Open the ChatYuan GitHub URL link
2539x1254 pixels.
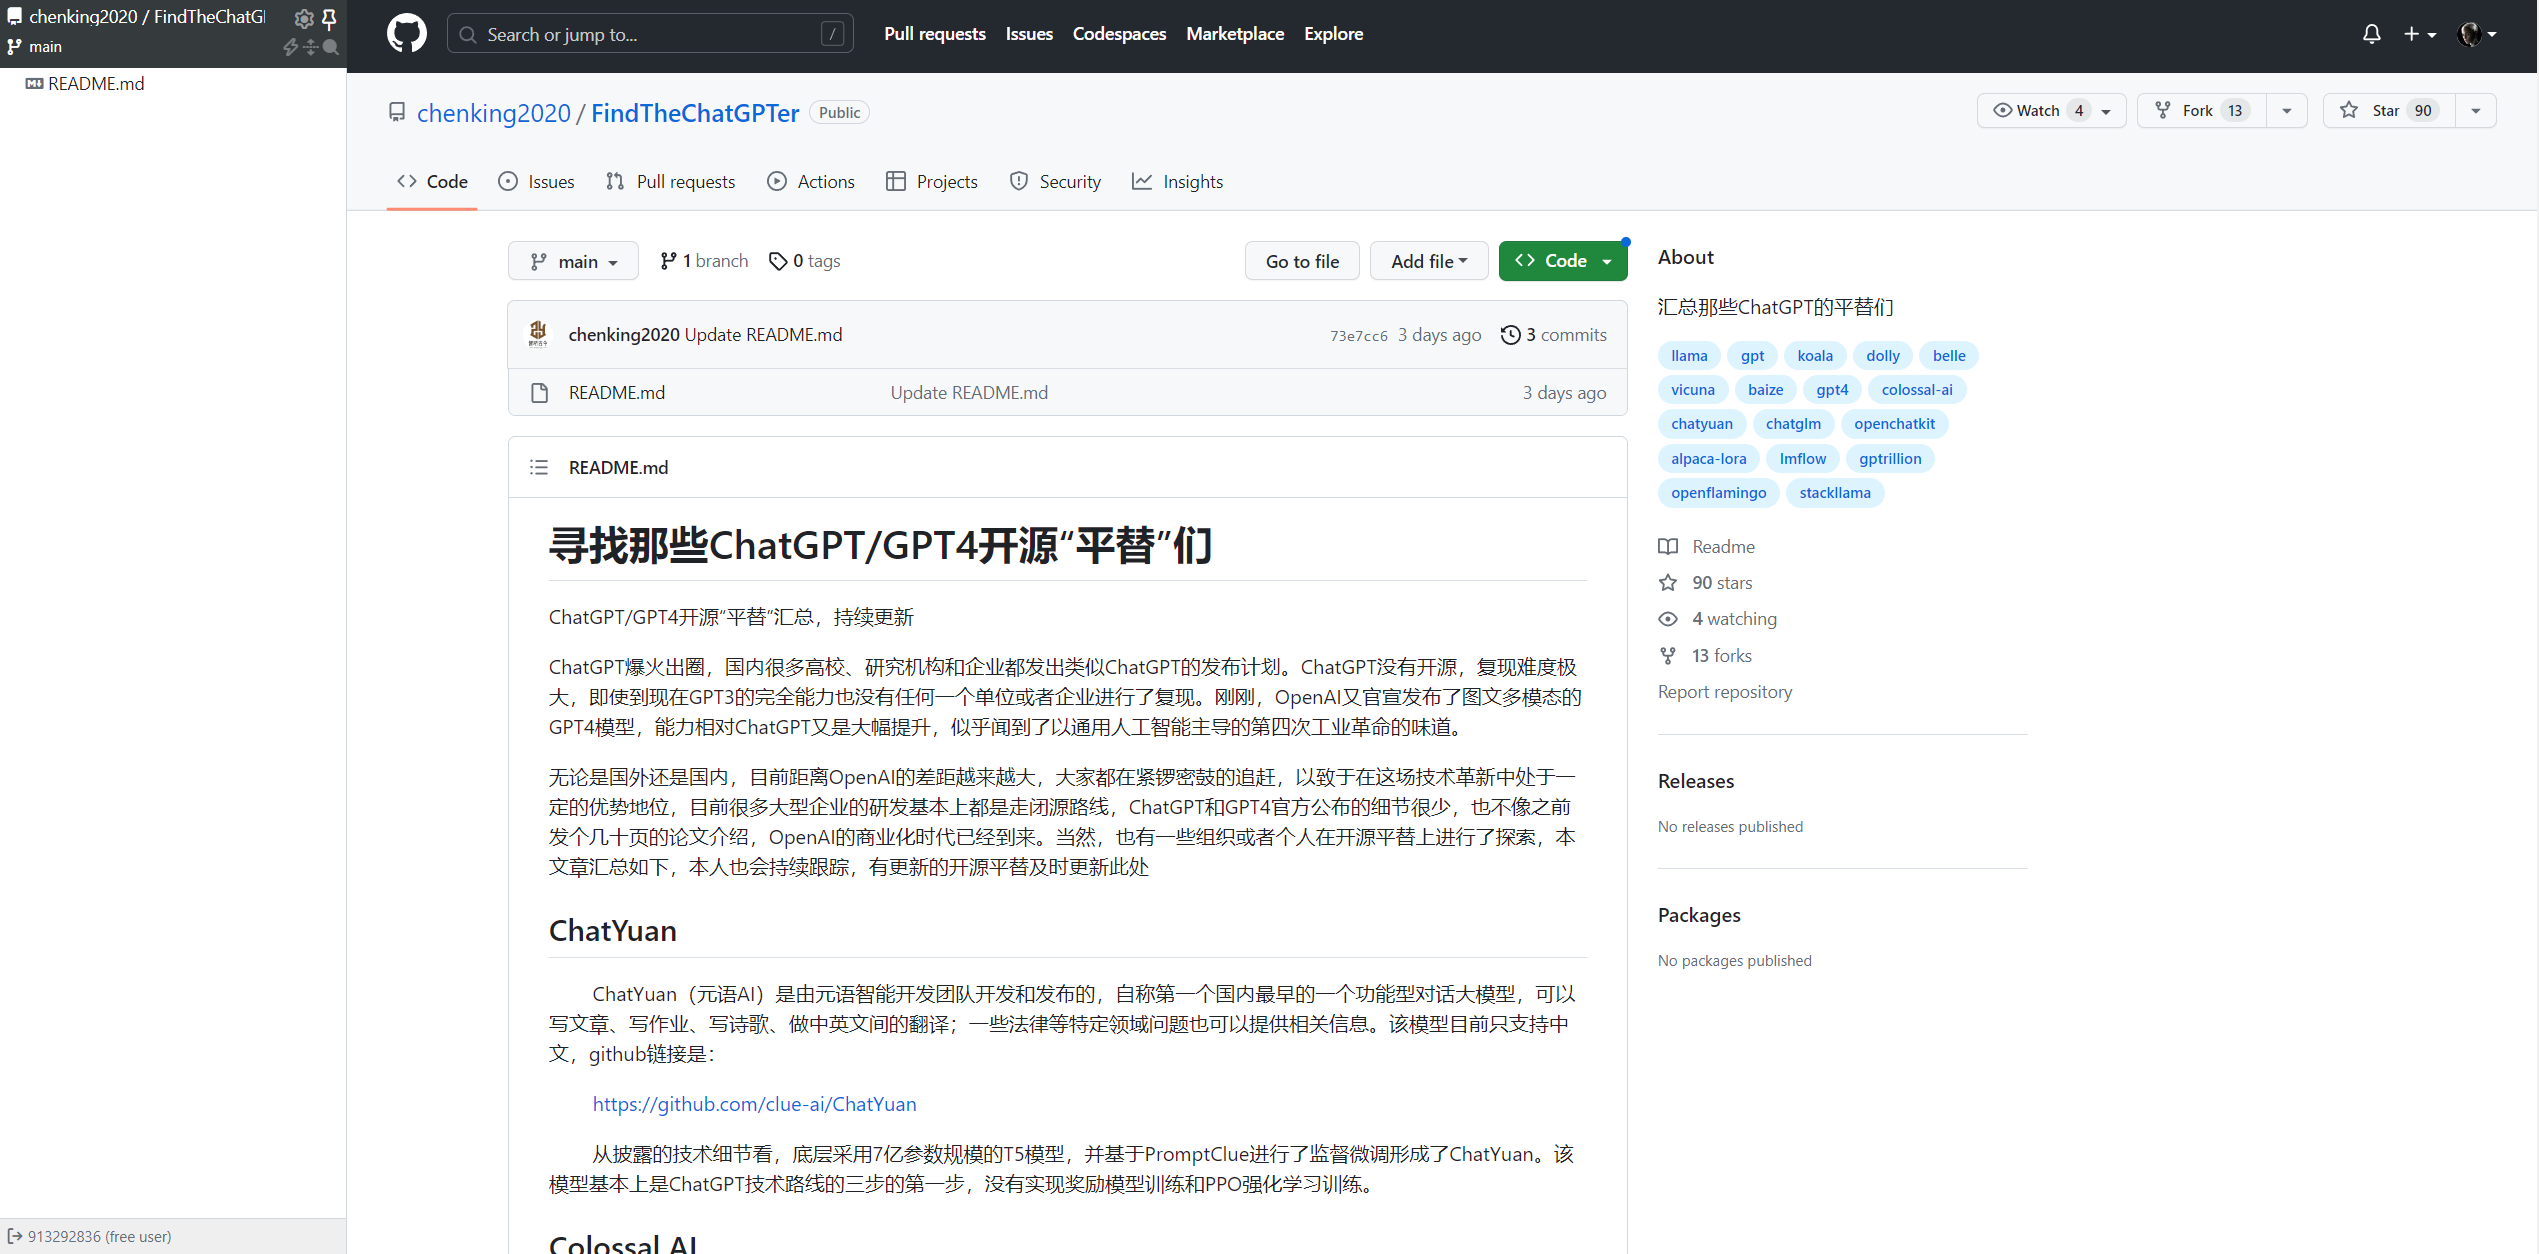754,1104
